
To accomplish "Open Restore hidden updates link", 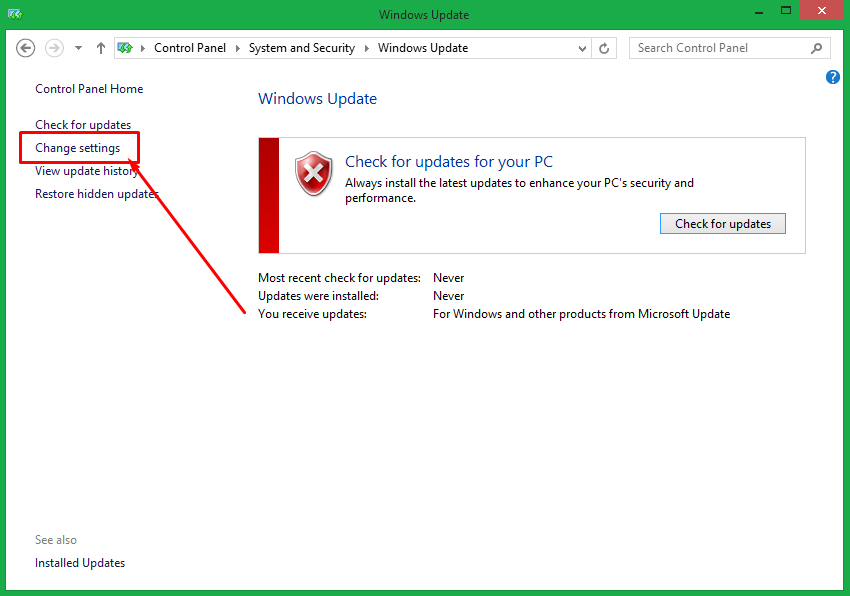I will [96, 194].
